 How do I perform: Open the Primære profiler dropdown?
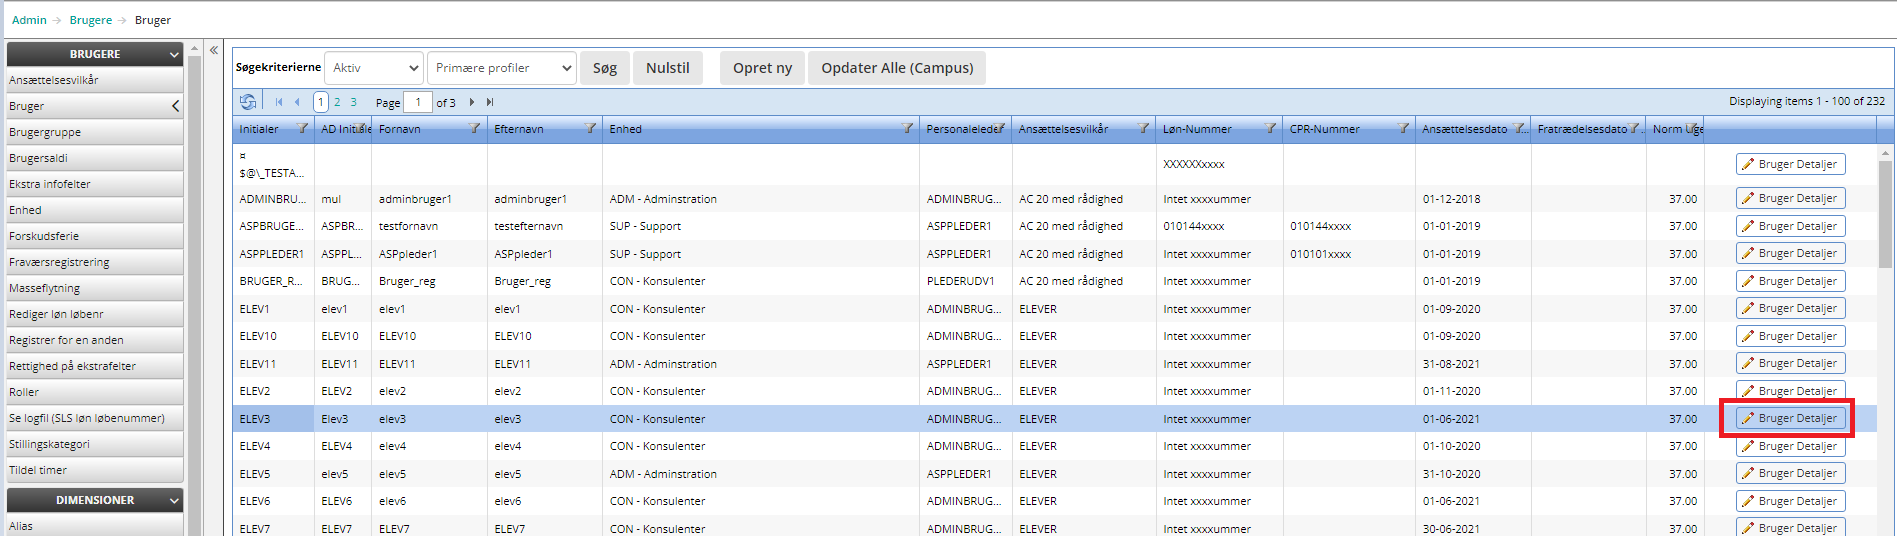(502, 68)
